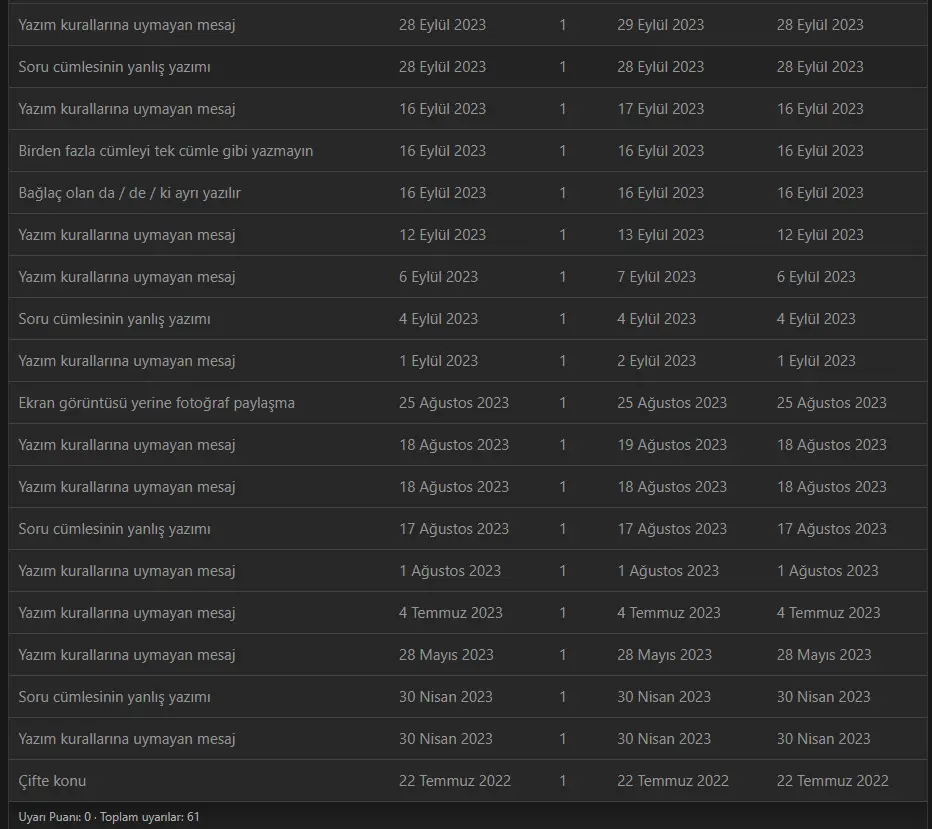
Task: Click 'Yazım kurallarına uymayan mesaj' in row expiring 2 Eylül 2023
Action: 127,361
